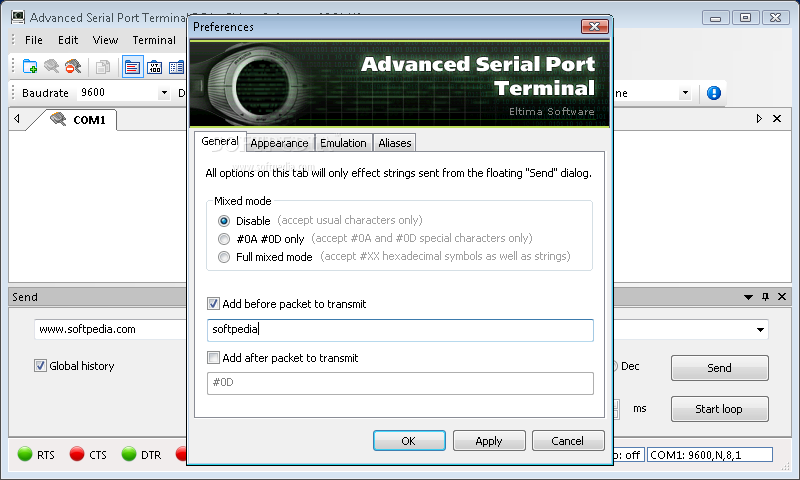
Task: Click the left tab-scroll arrow
Action: [17, 118]
